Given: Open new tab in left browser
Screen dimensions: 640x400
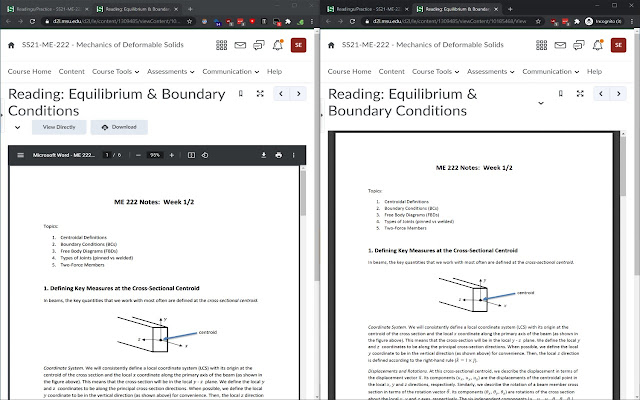Looking at the screenshot, I should [x=190, y=9].
